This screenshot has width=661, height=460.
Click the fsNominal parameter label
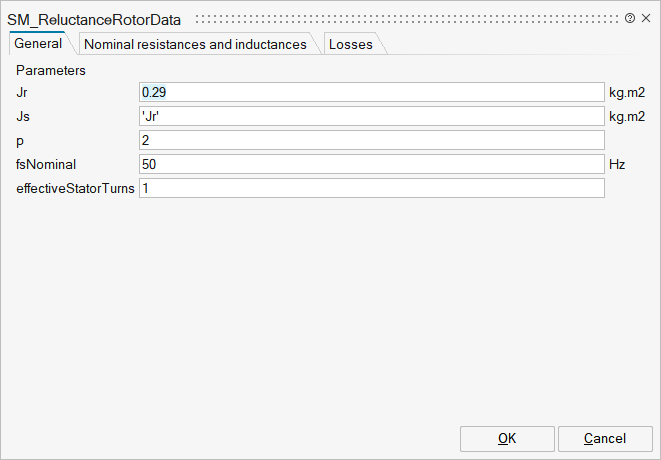46,164
